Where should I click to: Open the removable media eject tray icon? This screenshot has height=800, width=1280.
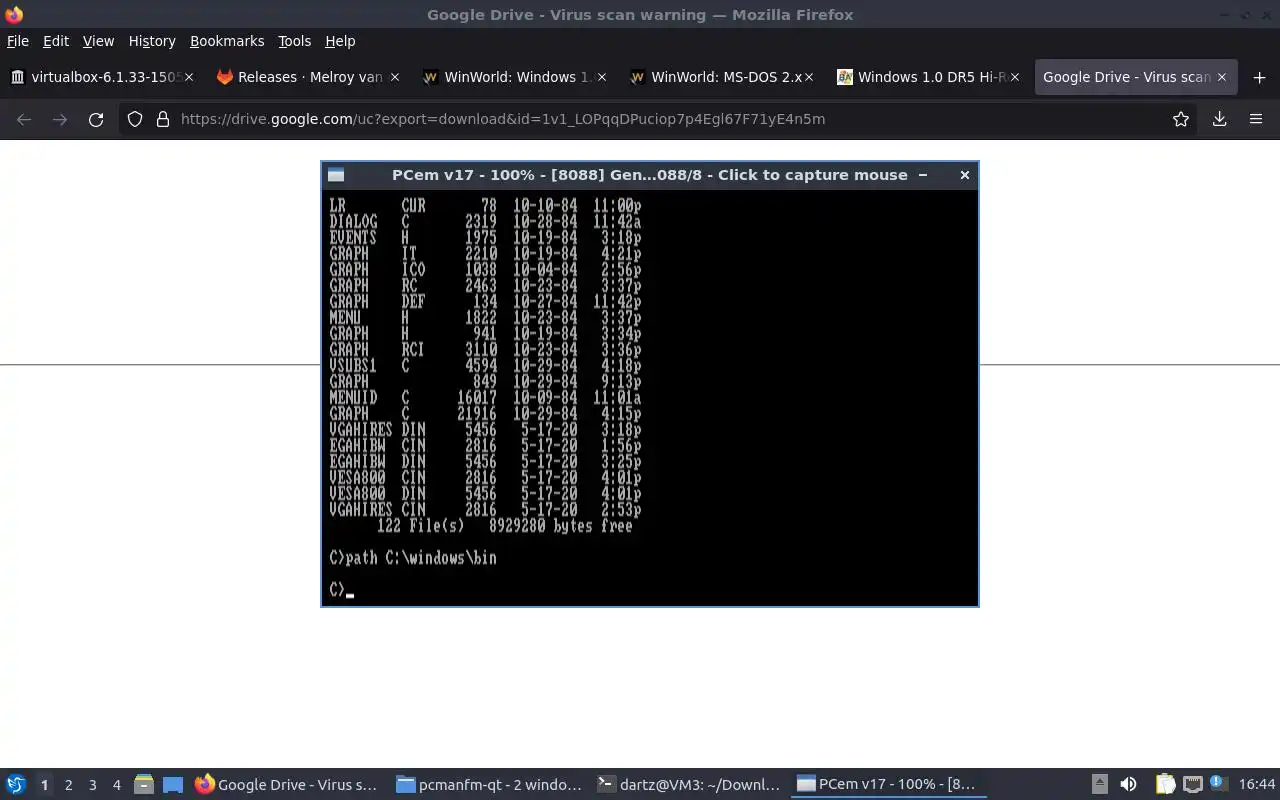[x=1099, y=785]
